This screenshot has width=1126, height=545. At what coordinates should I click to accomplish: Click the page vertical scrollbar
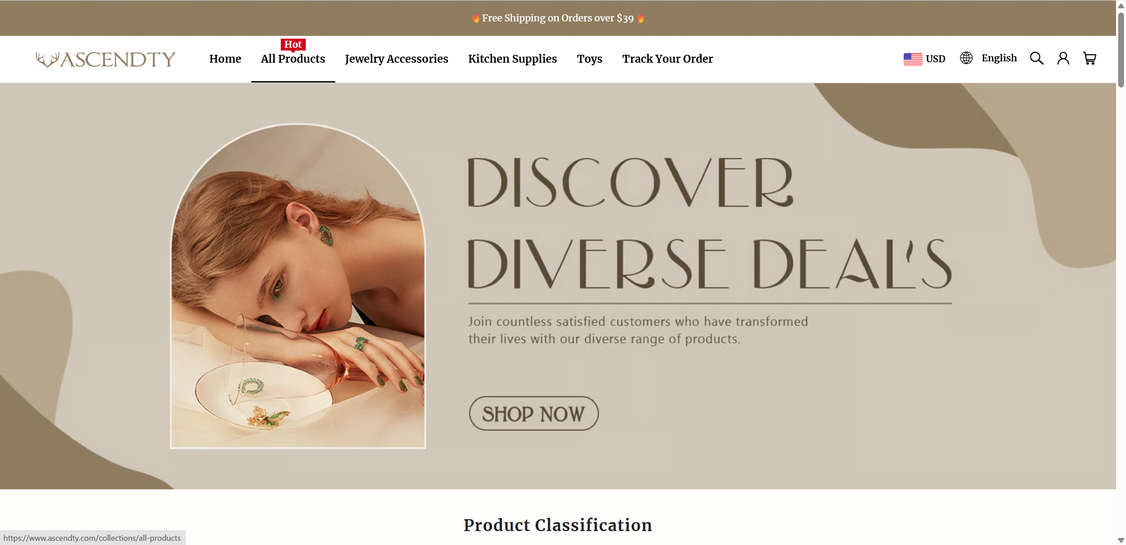tap(1121, 273)
